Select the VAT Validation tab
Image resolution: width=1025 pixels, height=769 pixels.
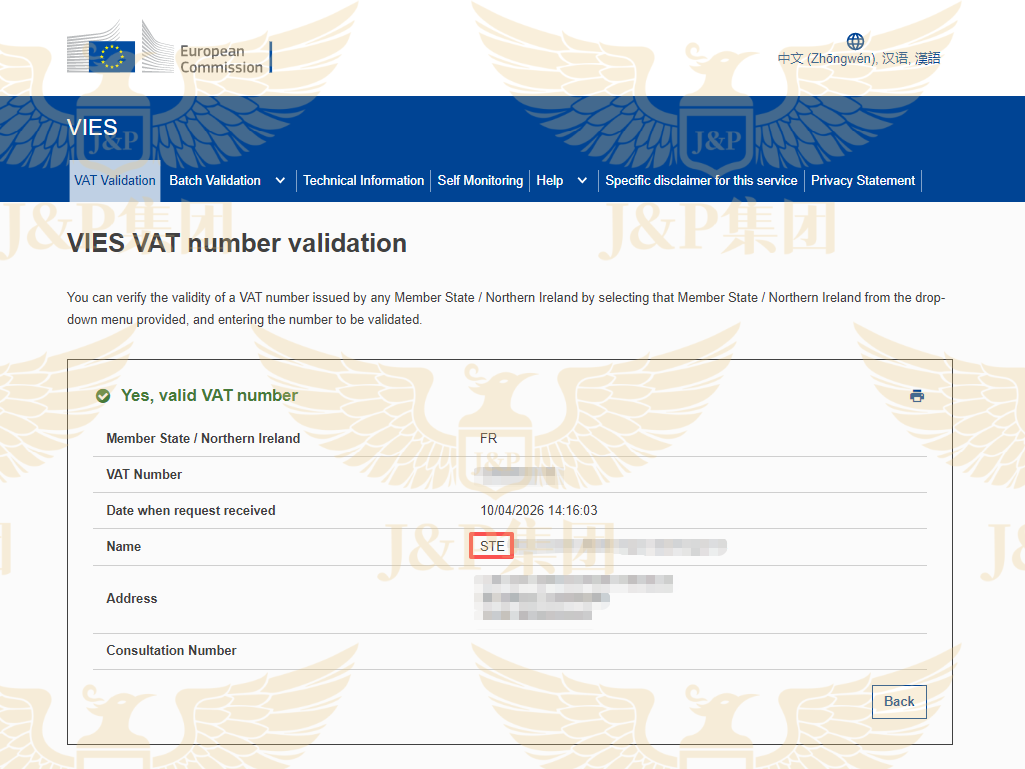(114, 180)
